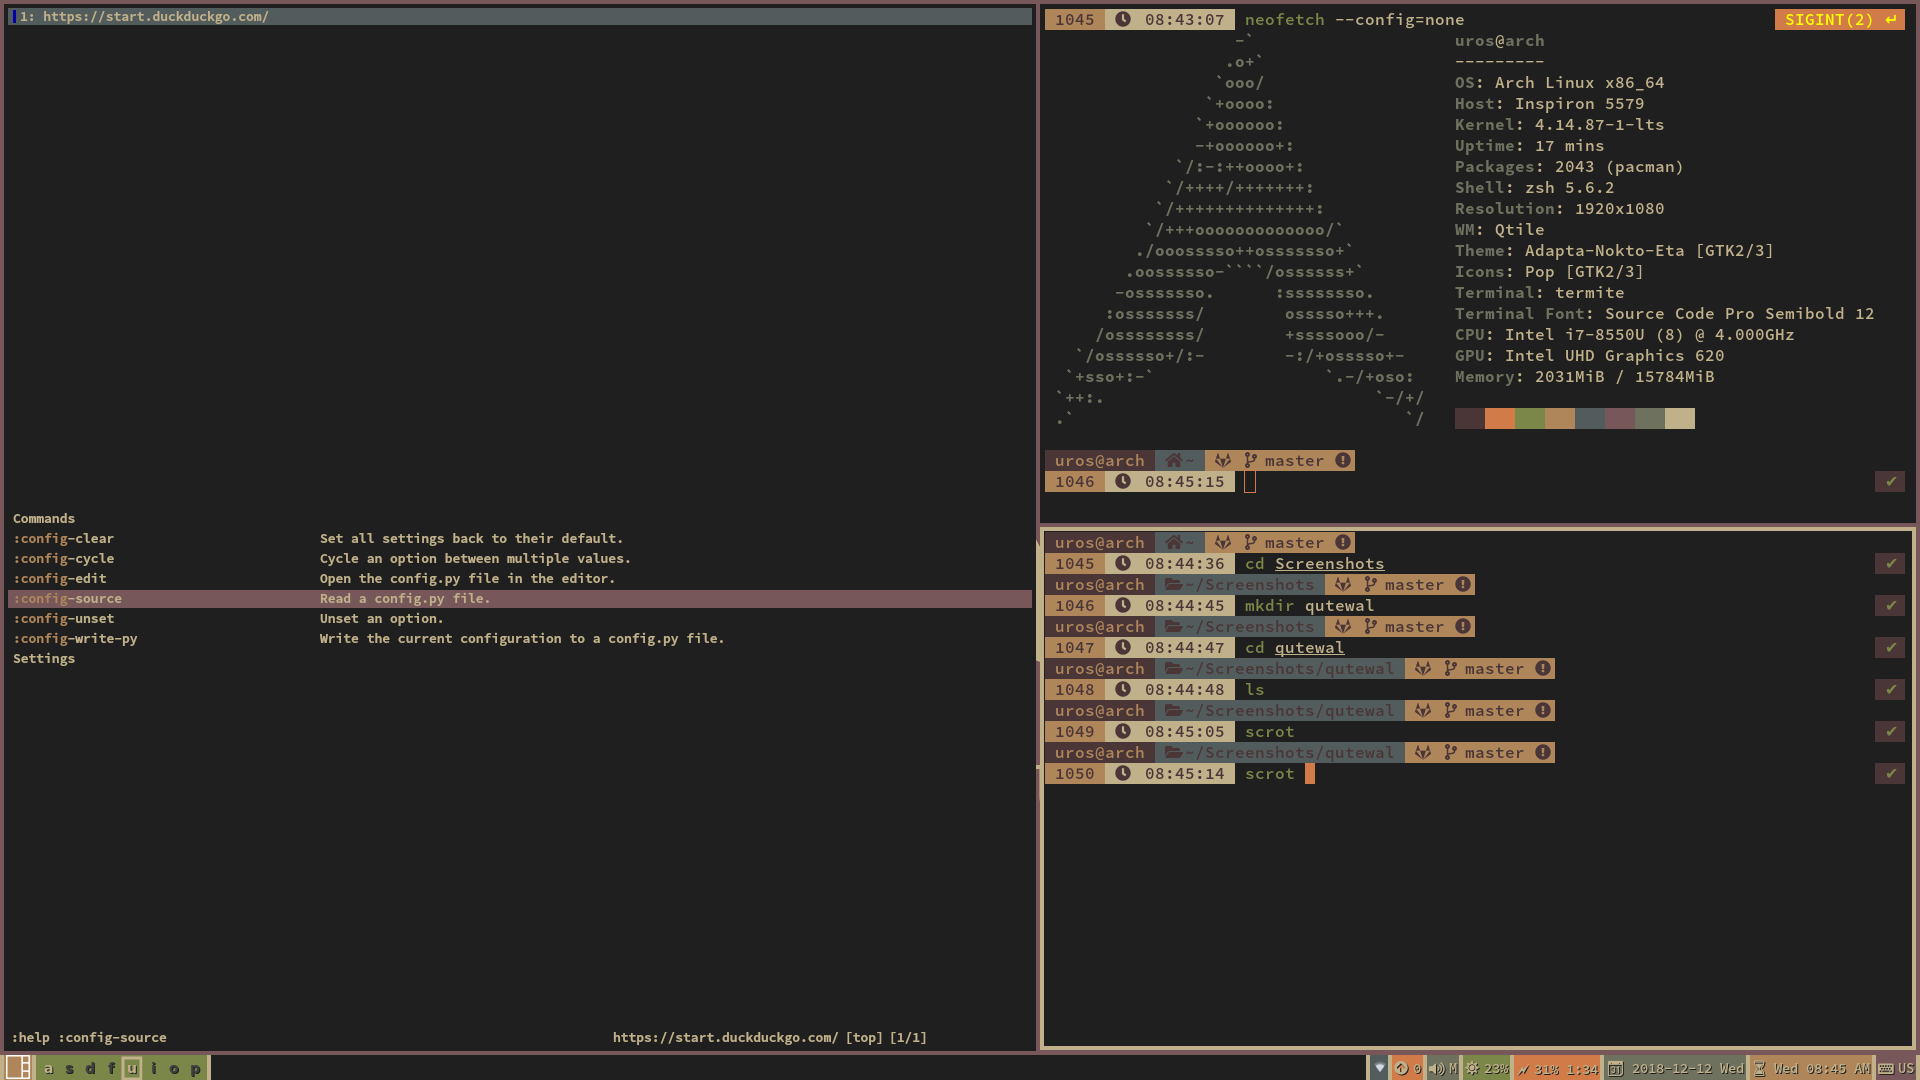Click checkmark on the 'cd qutewal' line
Image resolution: width=1920 pixels, height=1080 pixels.
[x=1890, y=647]
